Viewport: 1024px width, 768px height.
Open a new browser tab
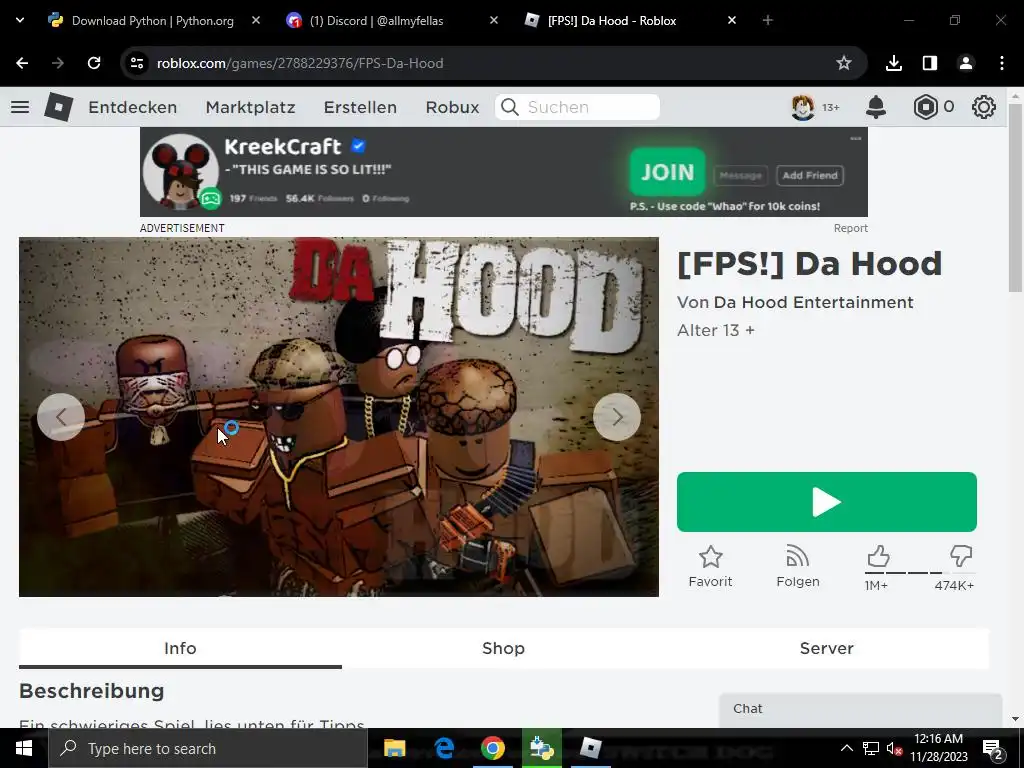[767, 20]
